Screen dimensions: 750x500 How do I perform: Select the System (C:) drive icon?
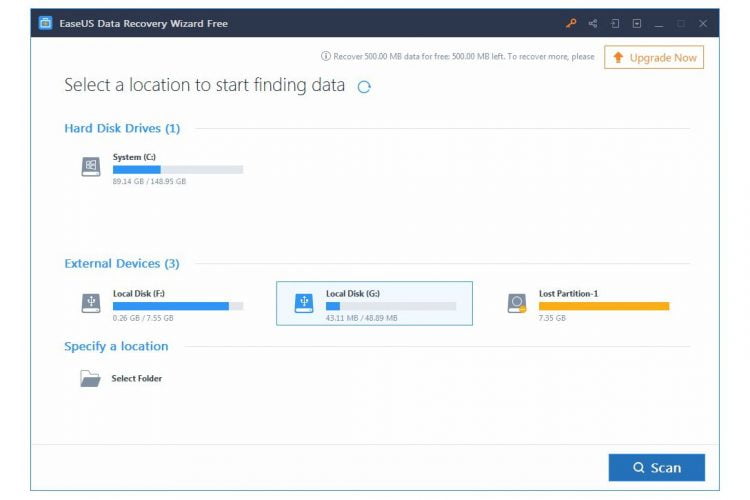90,167
